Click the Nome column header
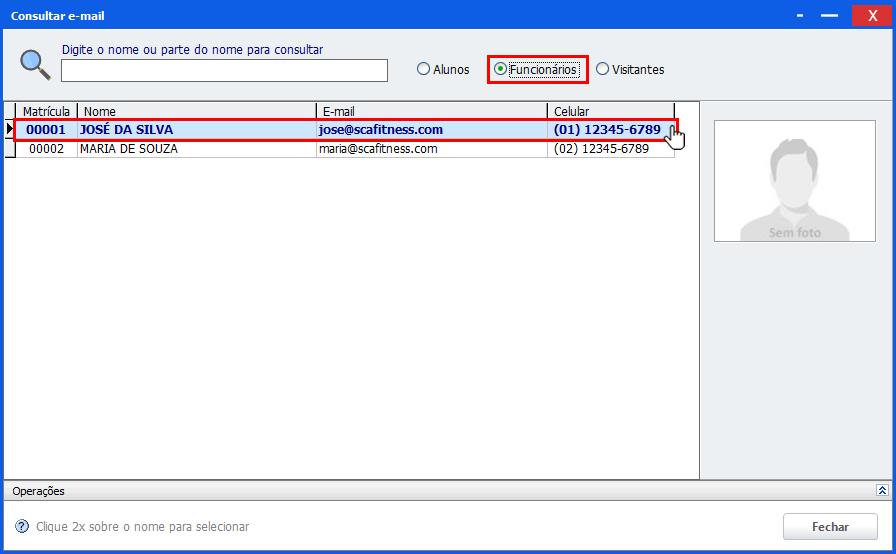Screen dimensions: 896x554 pyautogui.click(x=197, y=111)
